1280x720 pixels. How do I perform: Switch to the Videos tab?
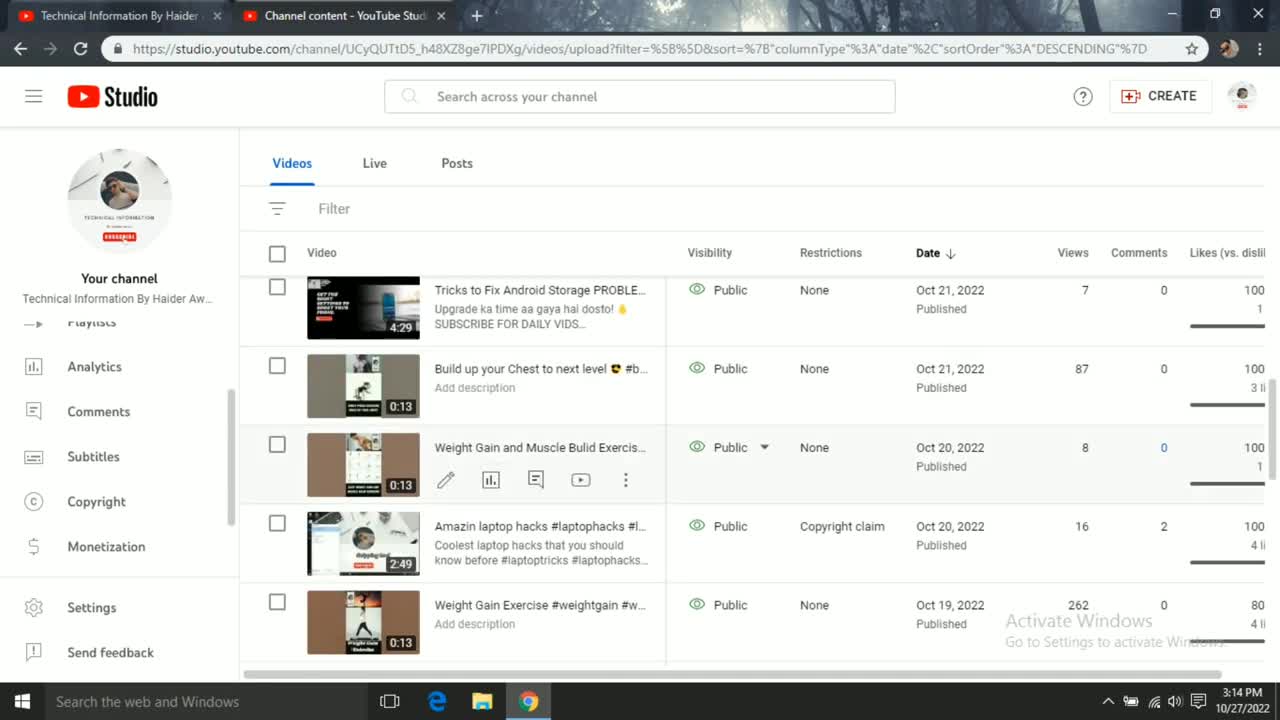pyautogui.click(x=292, y=163)
